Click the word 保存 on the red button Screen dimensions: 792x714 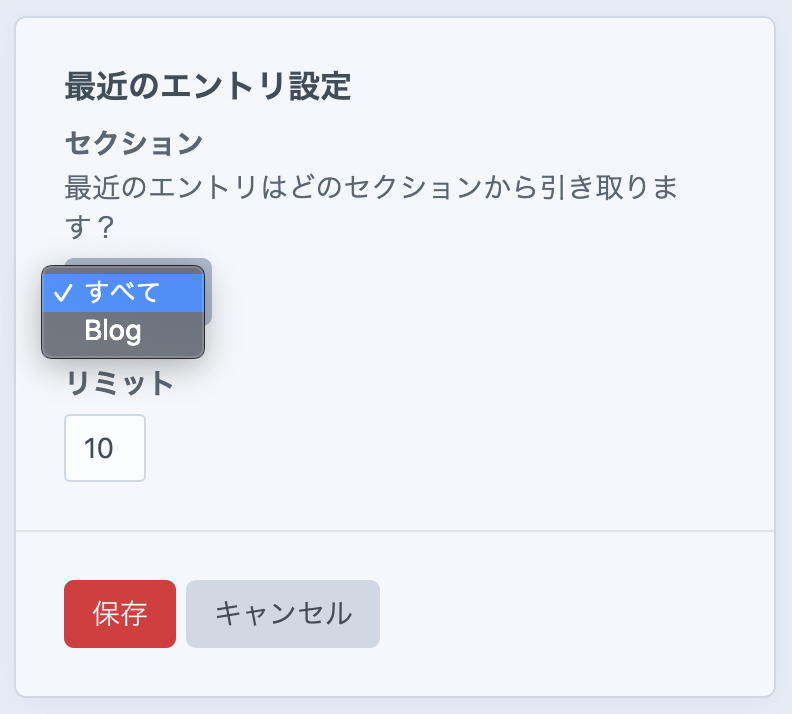(x=120, y=614)
